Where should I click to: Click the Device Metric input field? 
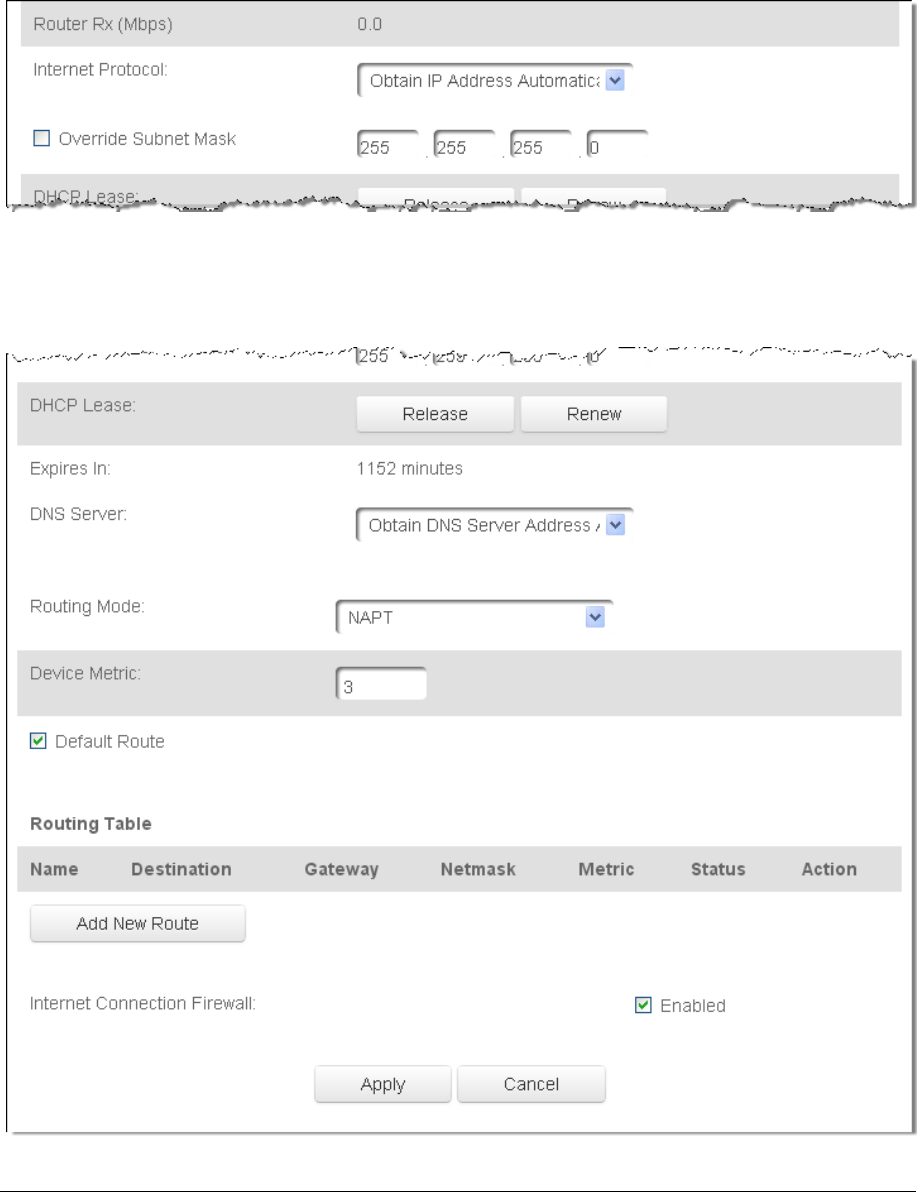pos(381,683)
